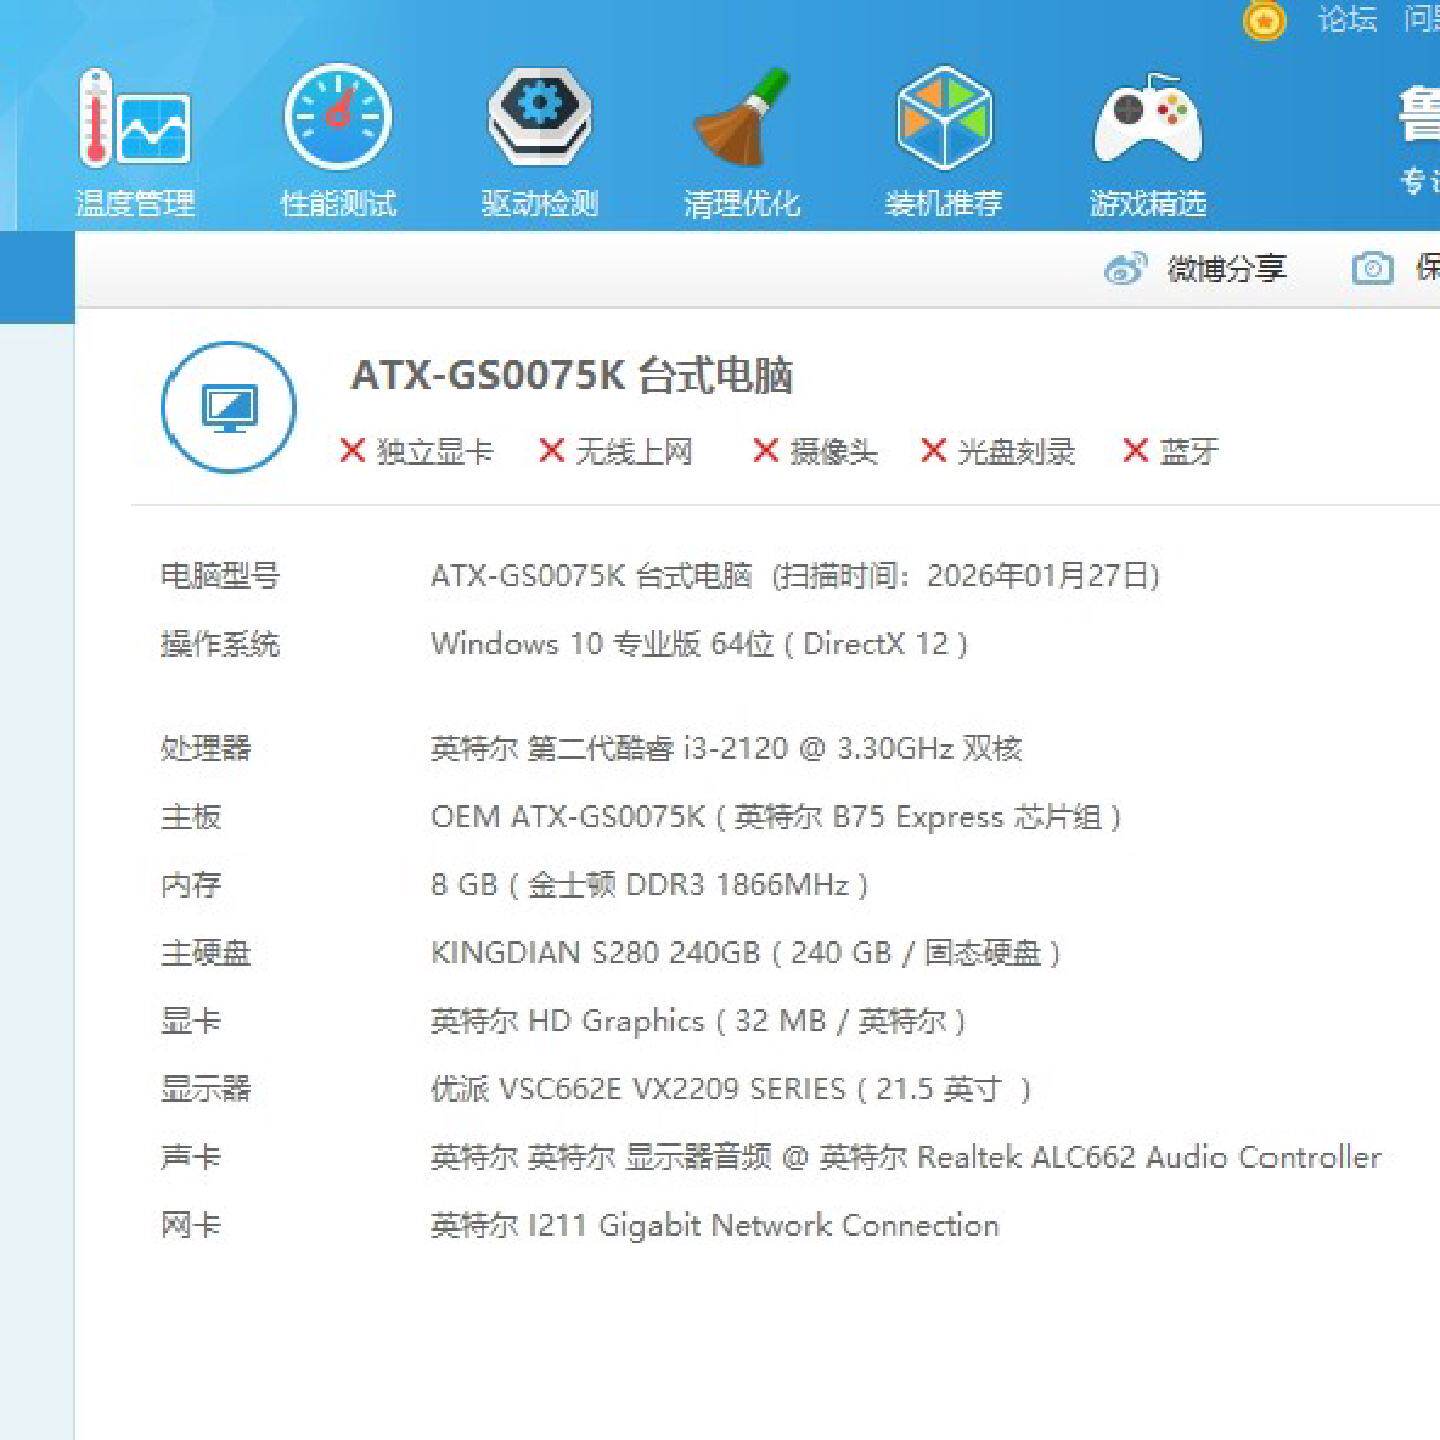Click the OEM ATX-GS0075K motherboard value
Screen dimensions: 1440x1440
pyautogui.click(x=776, y=817)
